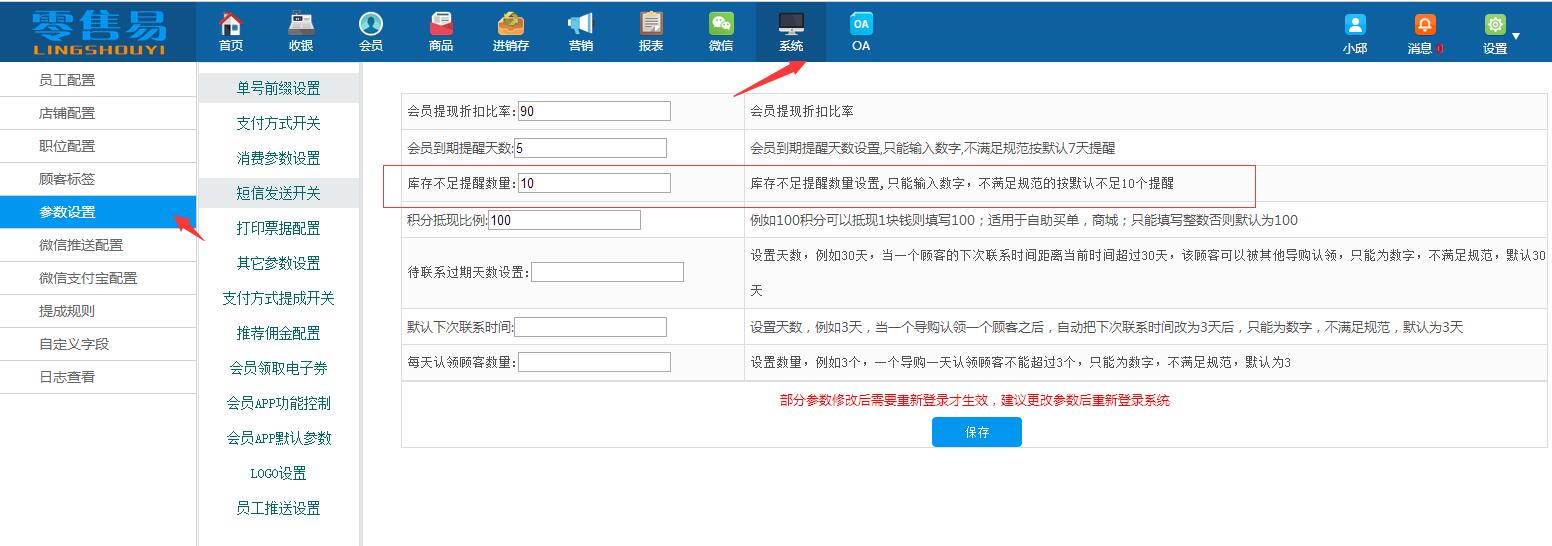The image size is (1552, 546).
Task: Open the 营销 marketing megaphone icon
Action: pyautogui.click(x=581, y=32)
